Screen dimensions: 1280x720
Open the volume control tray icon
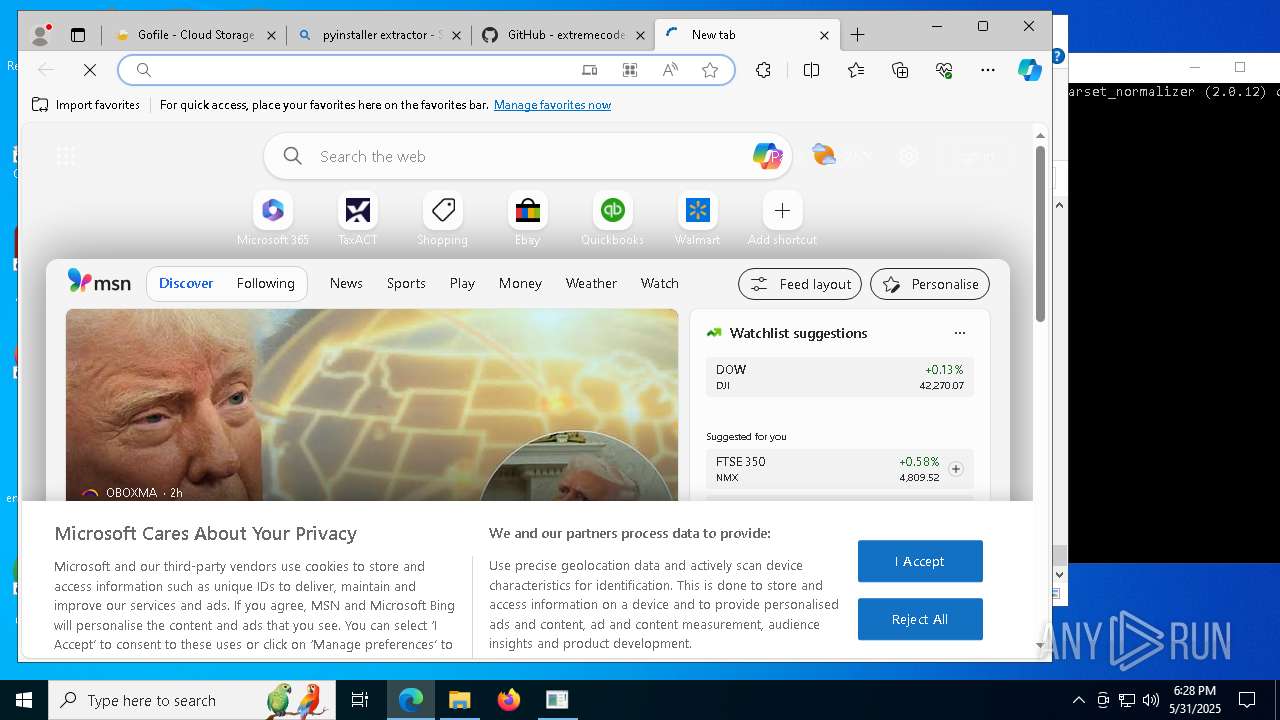[x=1151, y=700]
